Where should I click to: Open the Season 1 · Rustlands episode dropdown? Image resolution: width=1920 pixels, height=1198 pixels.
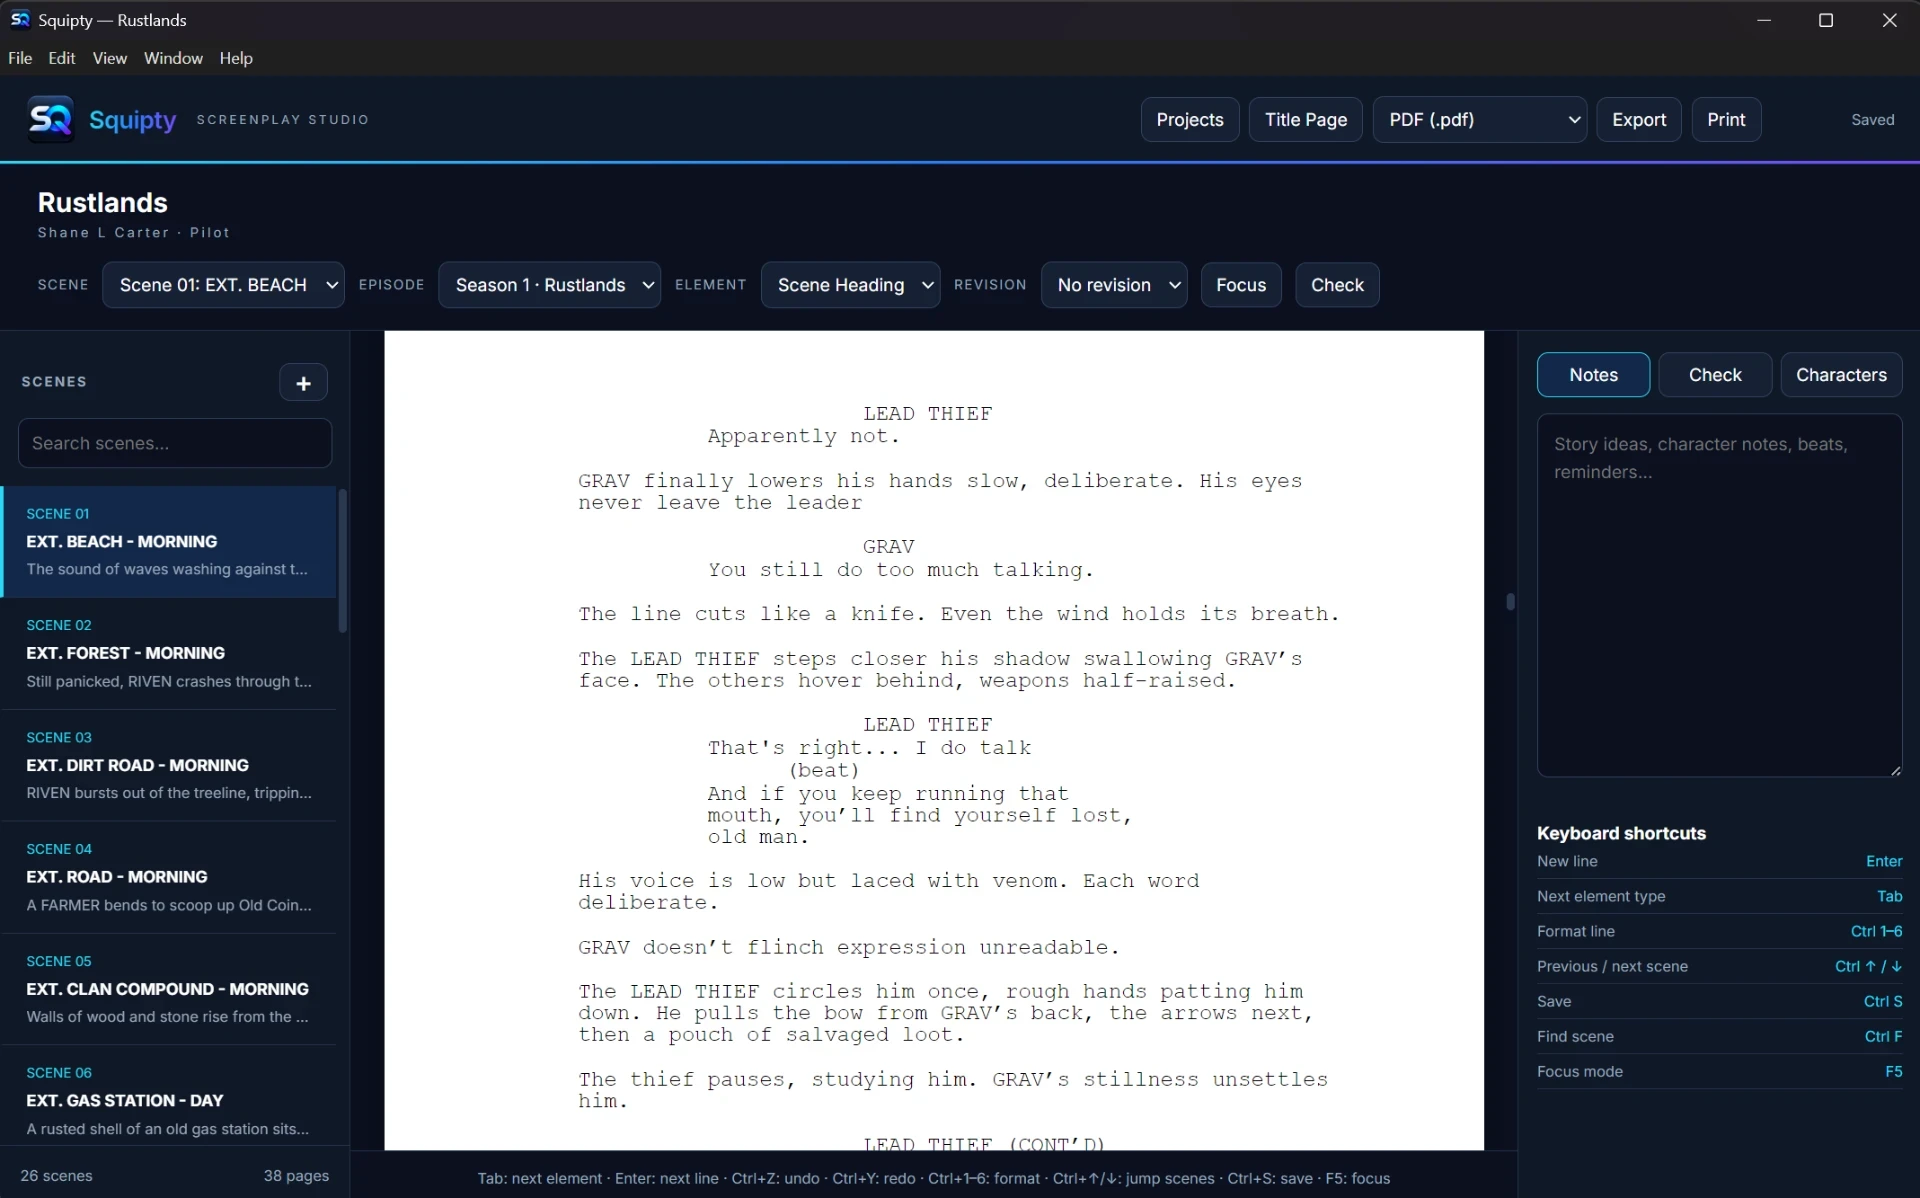coord(549,285)
